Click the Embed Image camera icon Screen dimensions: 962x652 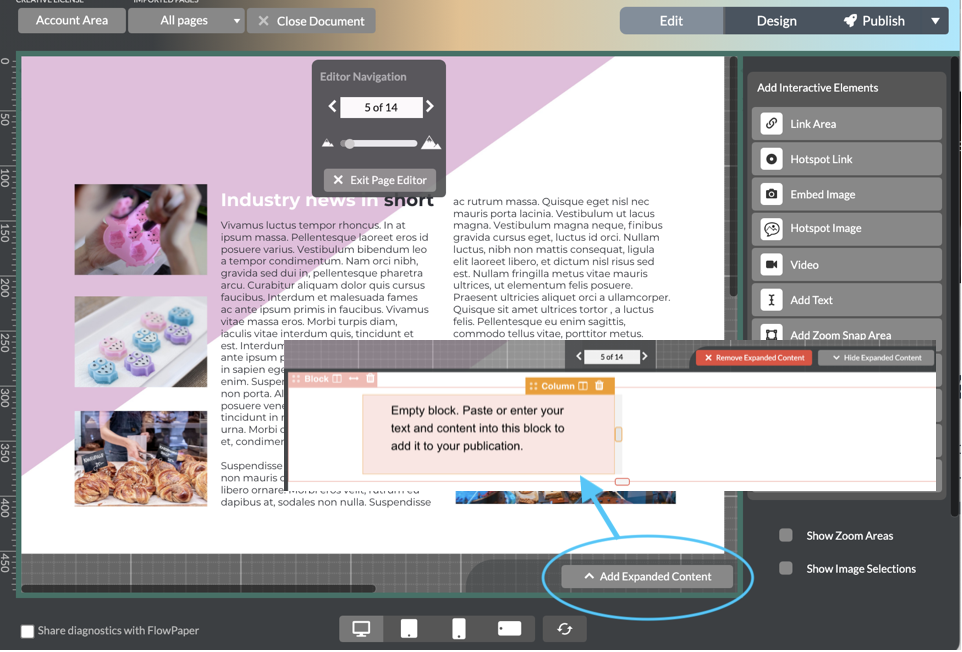[771, 194]
